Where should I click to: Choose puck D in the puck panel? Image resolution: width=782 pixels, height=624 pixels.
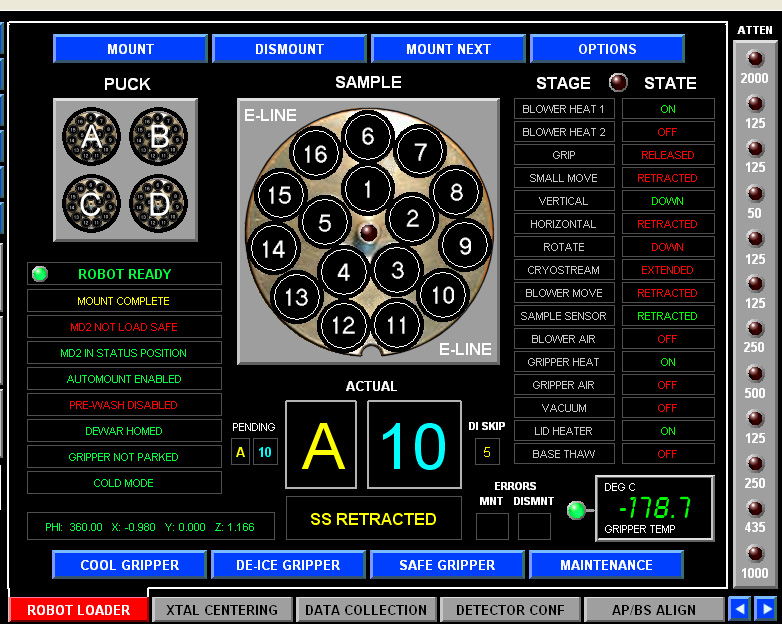tap(159, 203)
